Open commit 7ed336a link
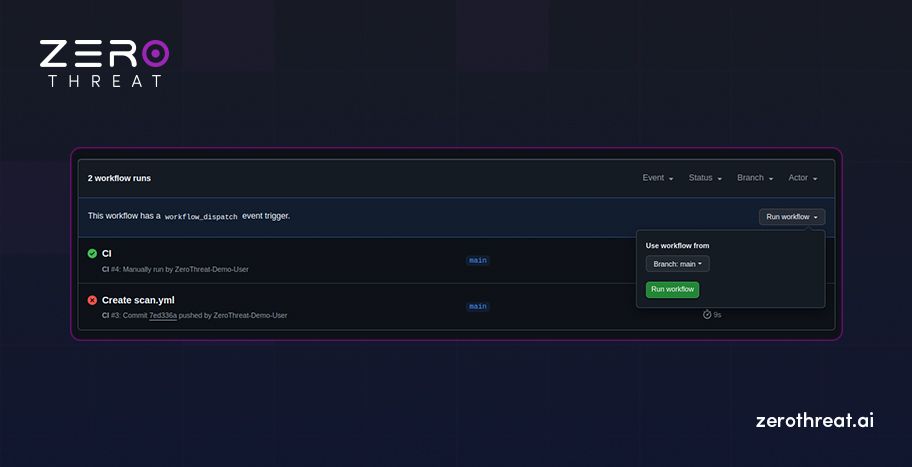Viewport: 912px width, 467px height. (x=163, y=315)
